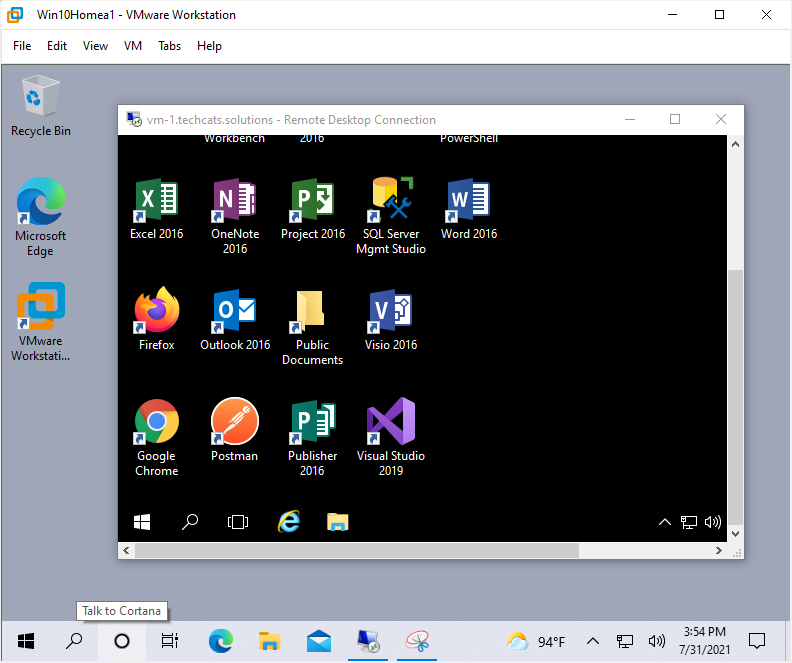Show hidden icons in remote system tray
Viewport: 792px width, 663px height.
click(665, 522)
